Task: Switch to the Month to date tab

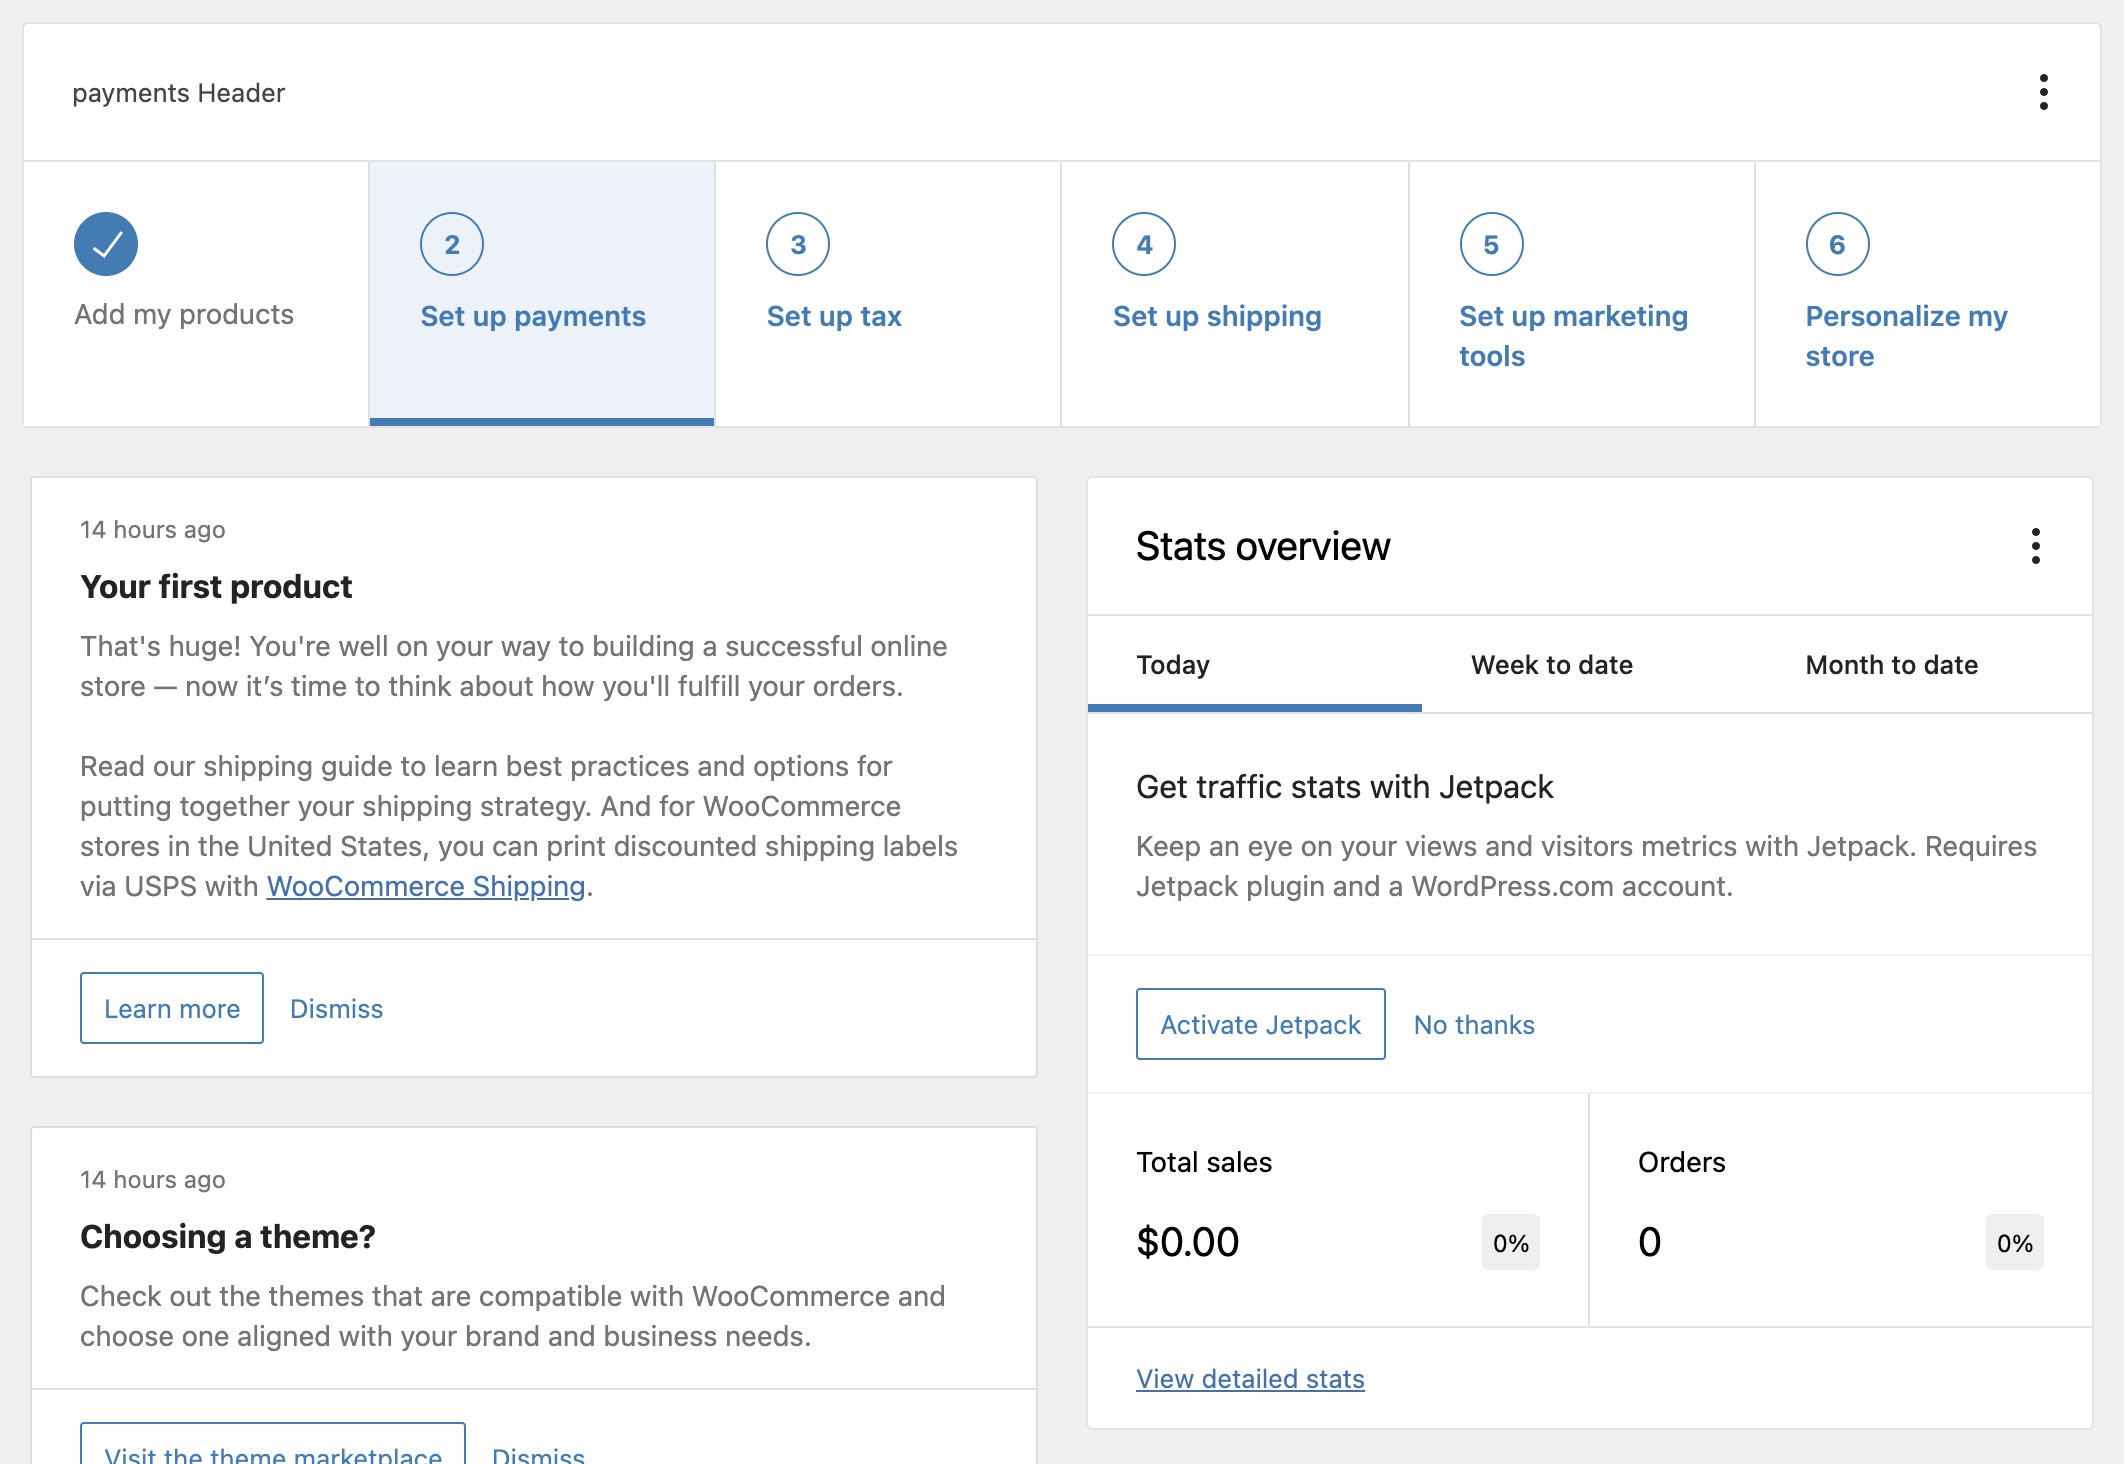Action: coord(1891,665)
